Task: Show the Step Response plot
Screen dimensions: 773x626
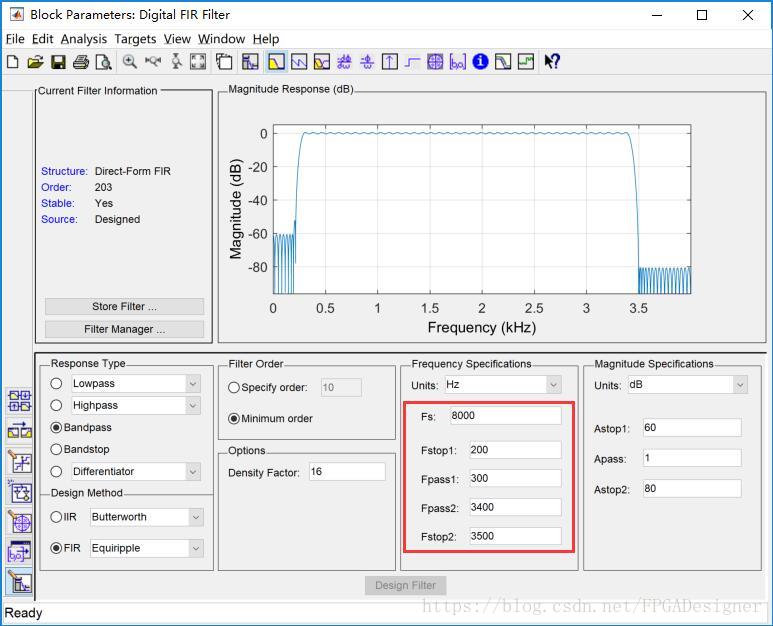Action: 412,62
